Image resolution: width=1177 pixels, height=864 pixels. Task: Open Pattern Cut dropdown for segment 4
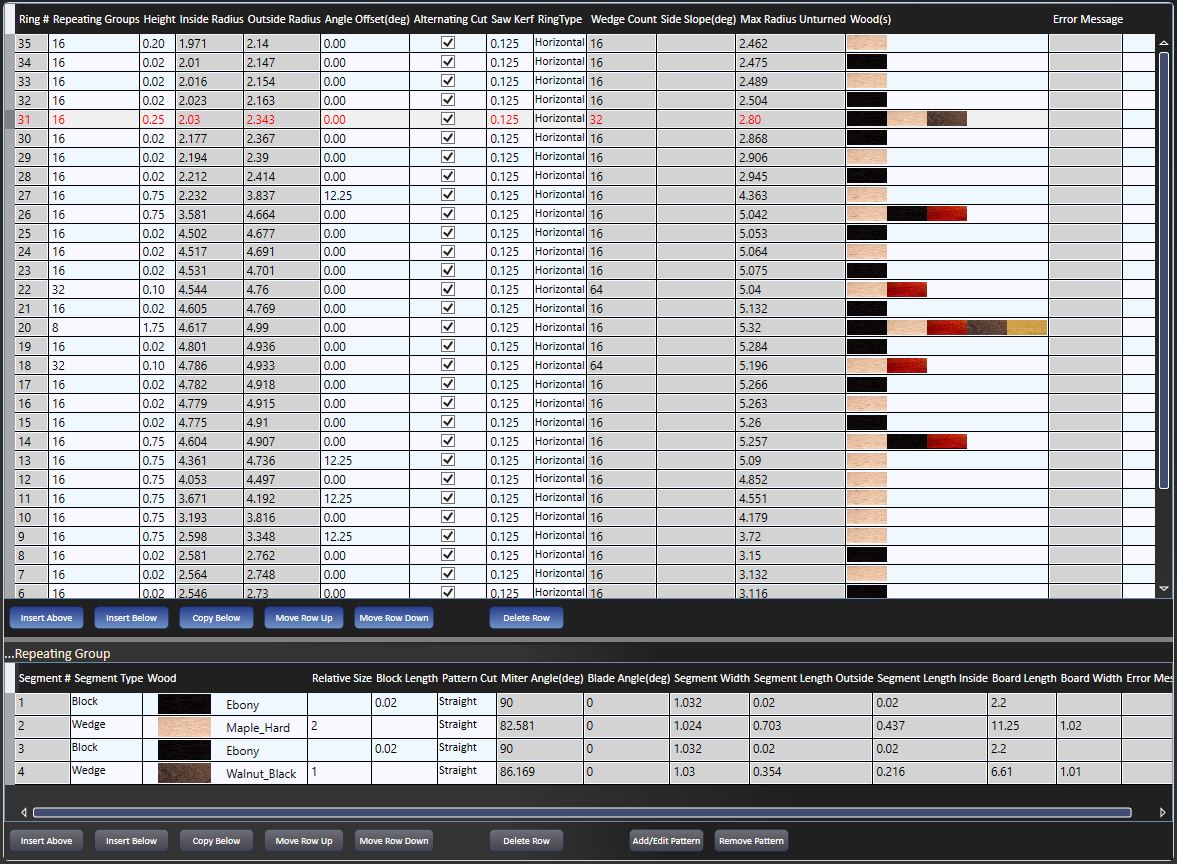click(x=465, y=771)
